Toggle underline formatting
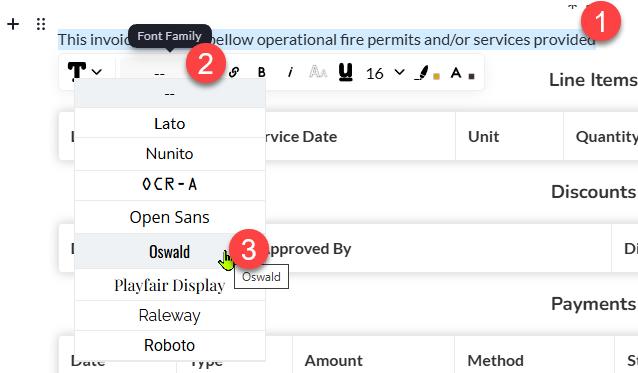638x373 pixels. point(345,72)
